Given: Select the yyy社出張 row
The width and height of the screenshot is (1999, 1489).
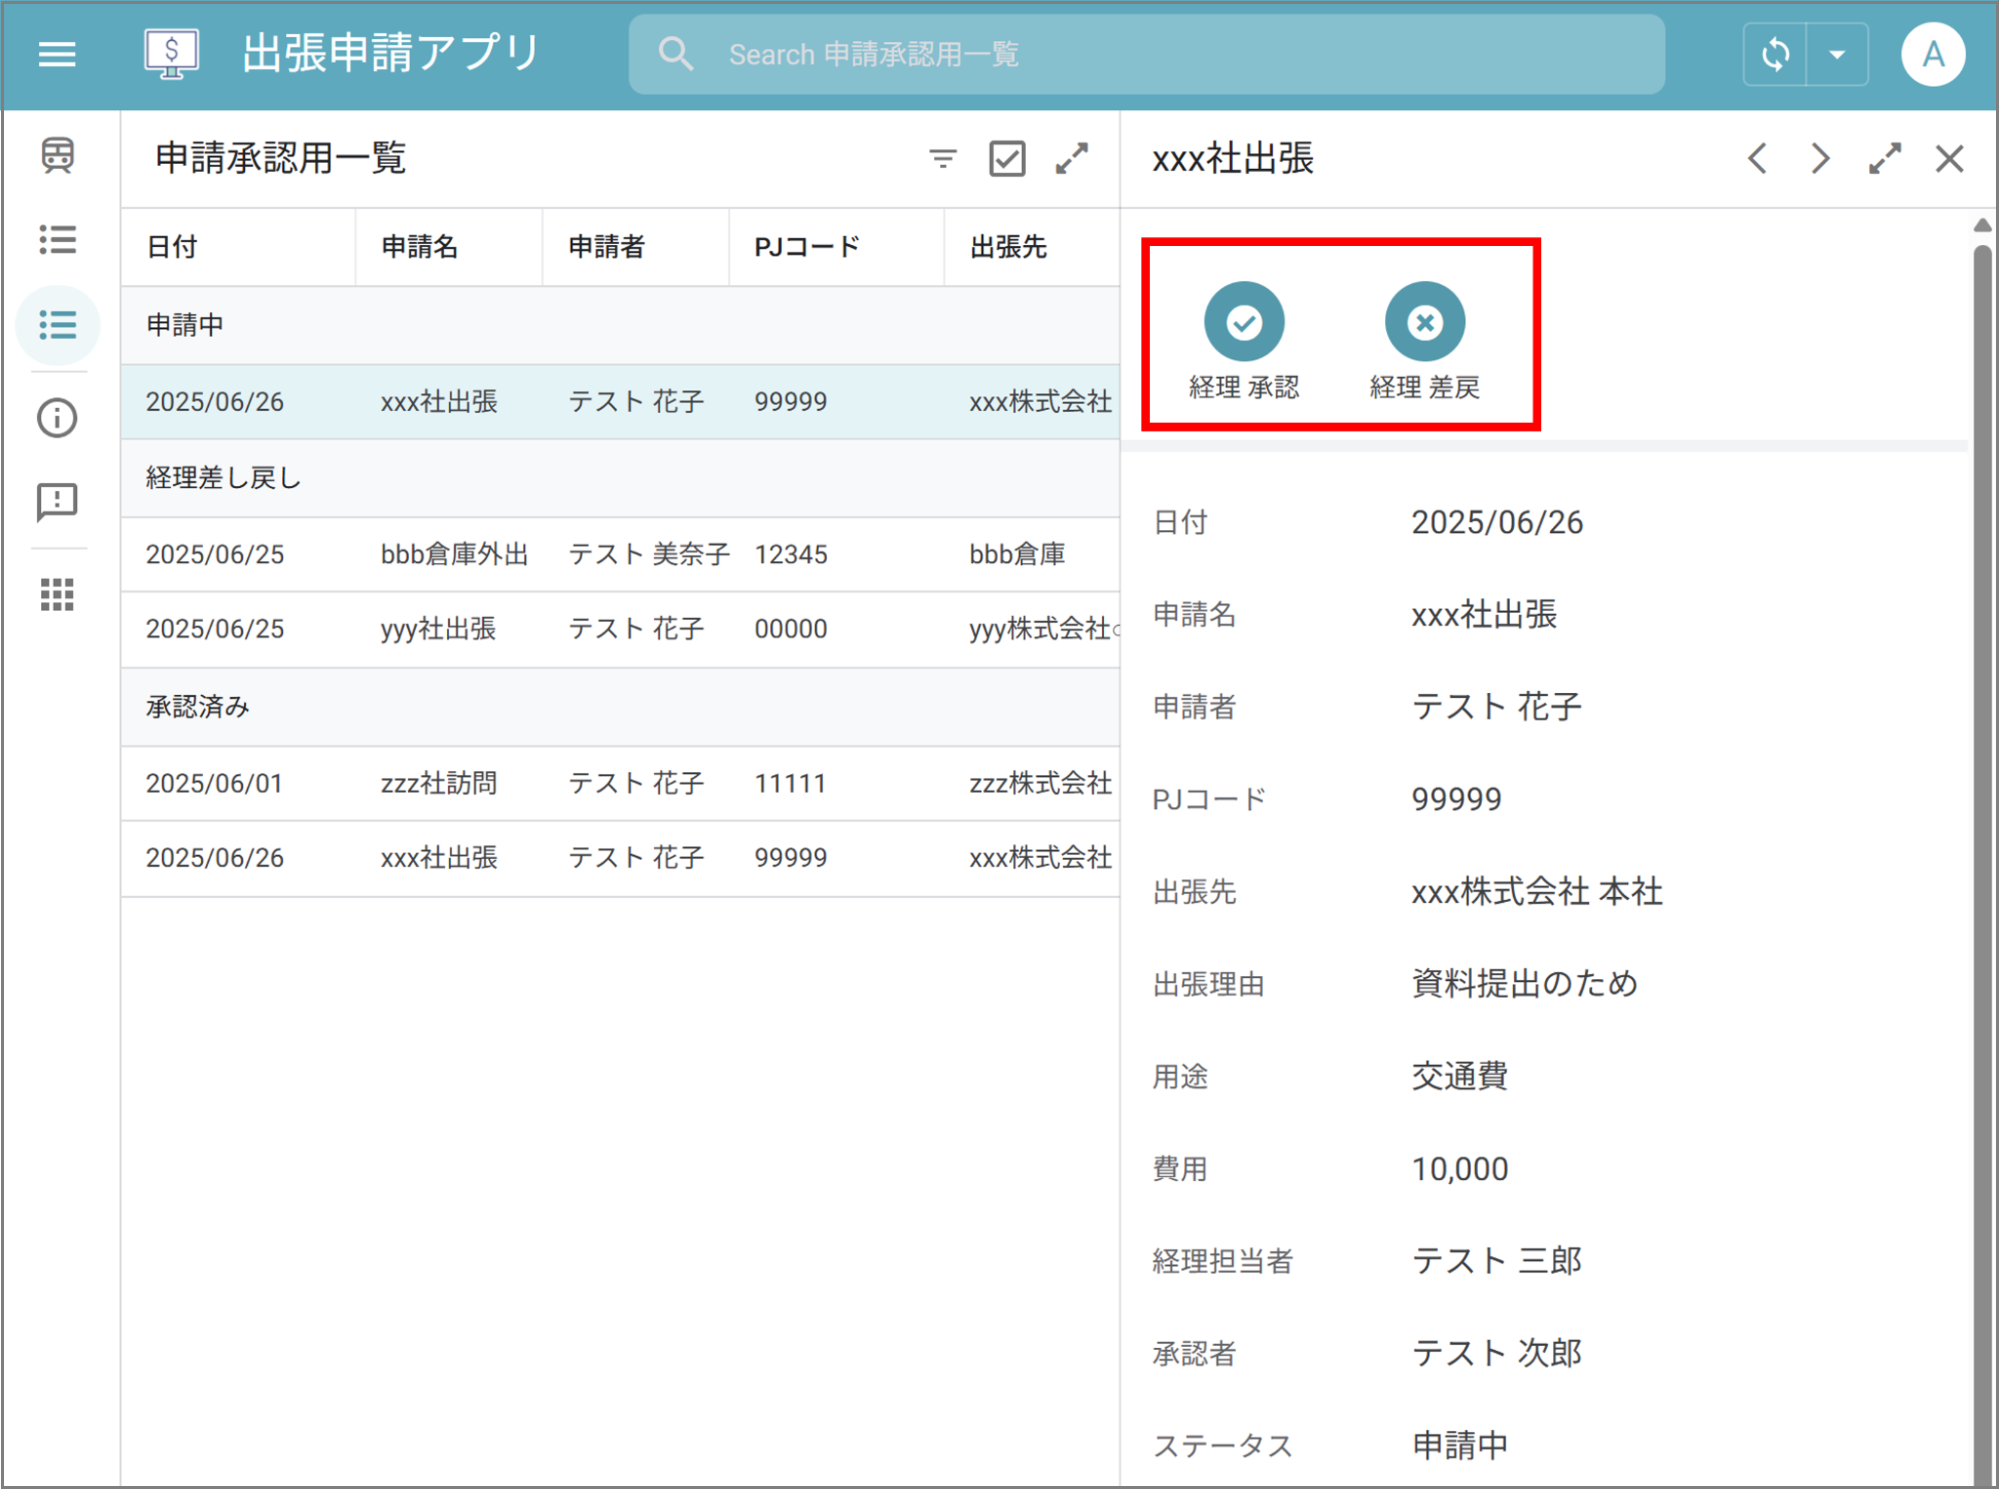Looking at the screenshot, I should coord(620,629).
